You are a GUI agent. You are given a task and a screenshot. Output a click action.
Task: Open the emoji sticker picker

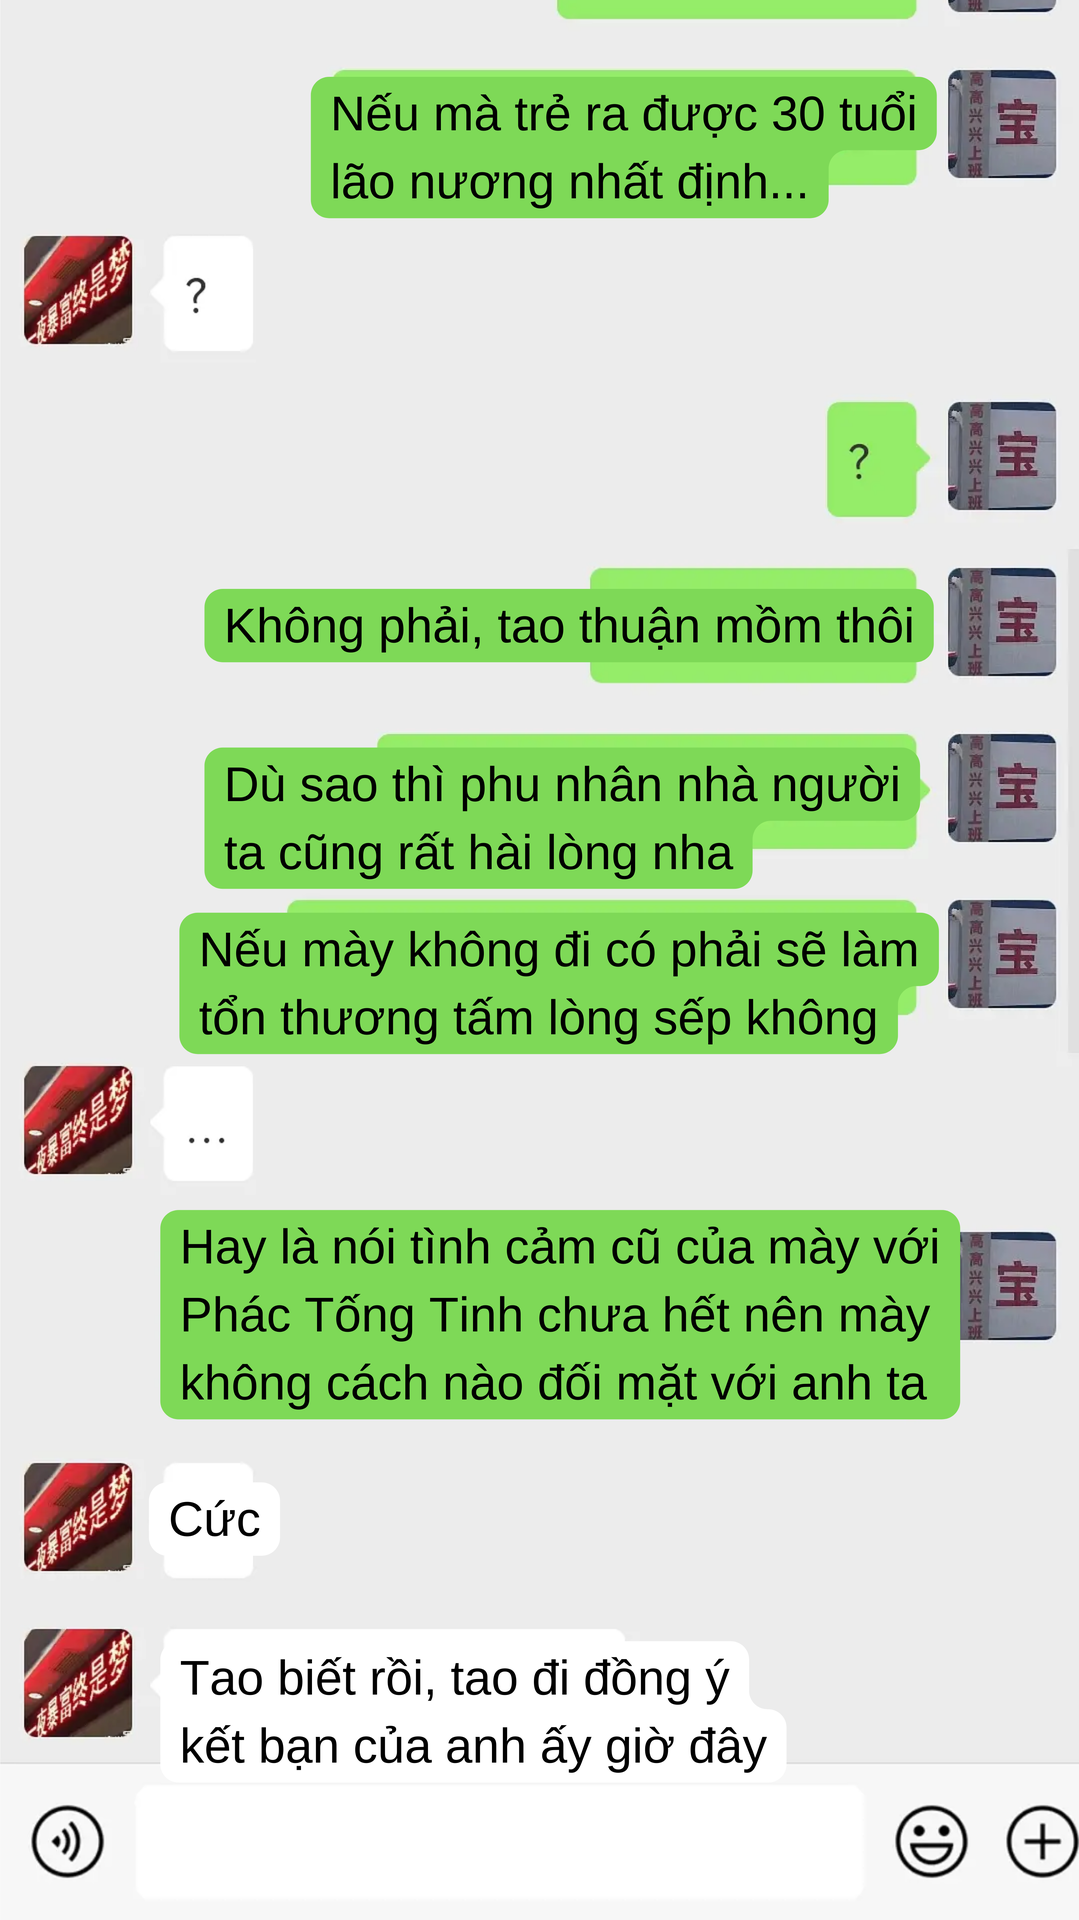pos(931,1841)
